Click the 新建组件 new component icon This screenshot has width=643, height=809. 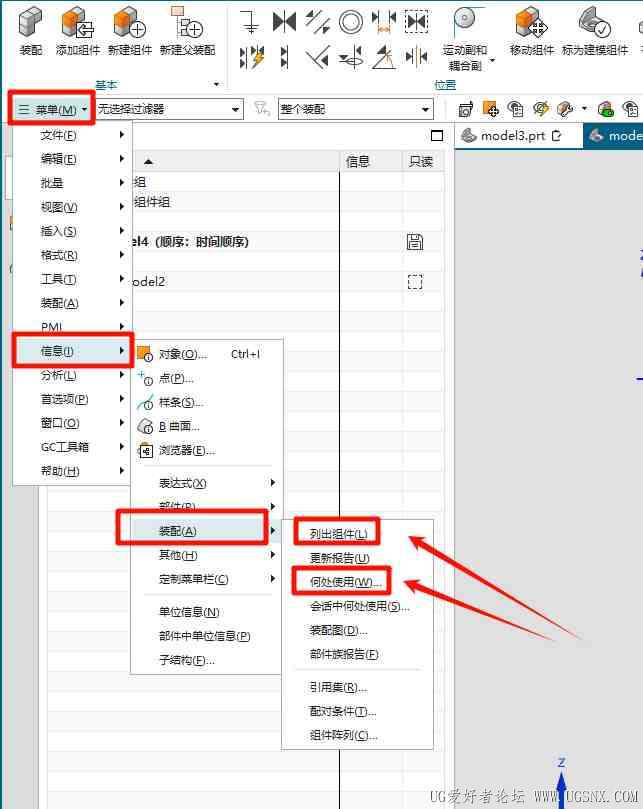point(130,23)
